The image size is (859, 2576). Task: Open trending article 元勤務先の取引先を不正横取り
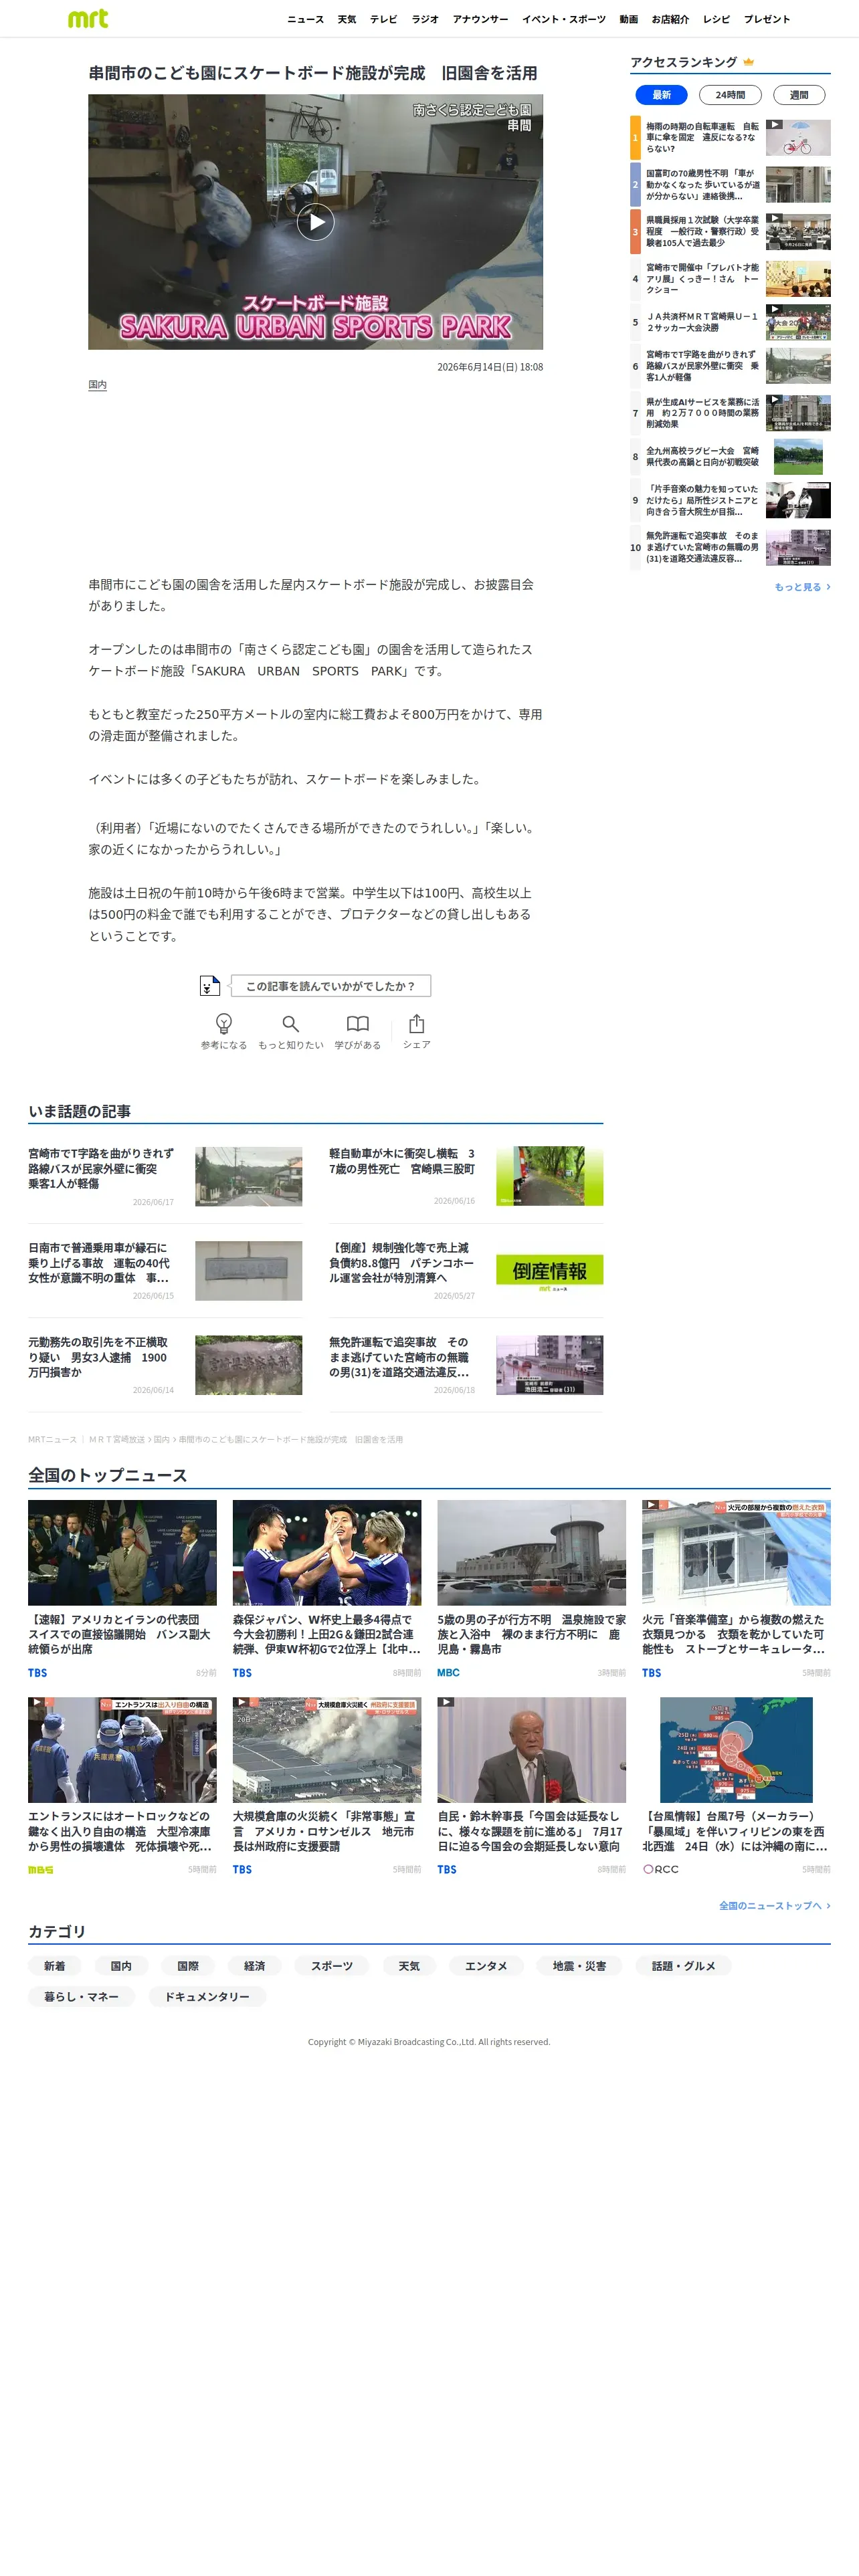[x=98, y=1357]
